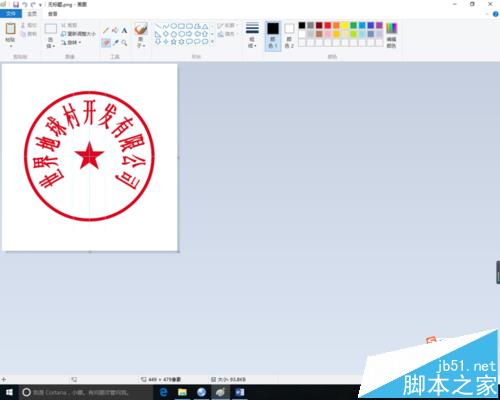Viewport: 500px width, 400px height.
Task: Choose the Five-point star shape
Action: click(x=174, y=42)
